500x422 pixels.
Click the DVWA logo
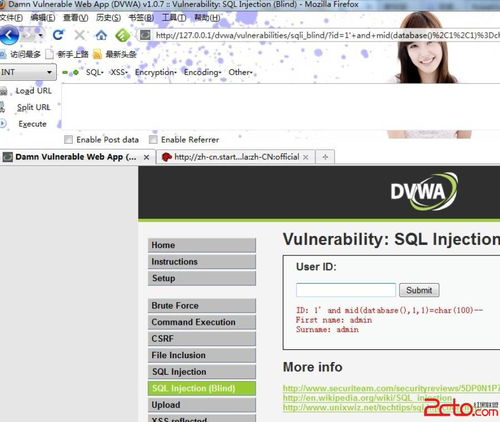click(424, 191)
